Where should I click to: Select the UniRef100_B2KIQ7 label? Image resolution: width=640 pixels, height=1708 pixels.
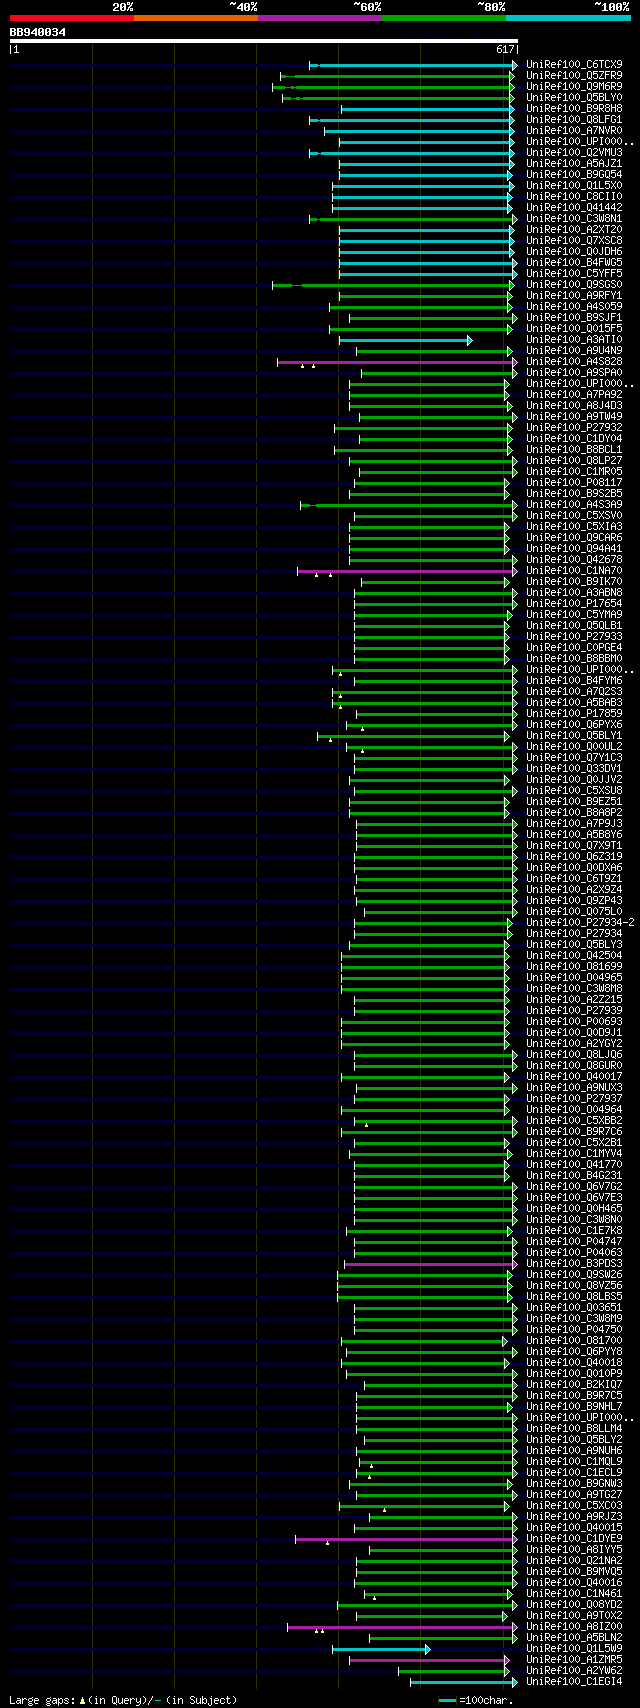coord(574,1385)
